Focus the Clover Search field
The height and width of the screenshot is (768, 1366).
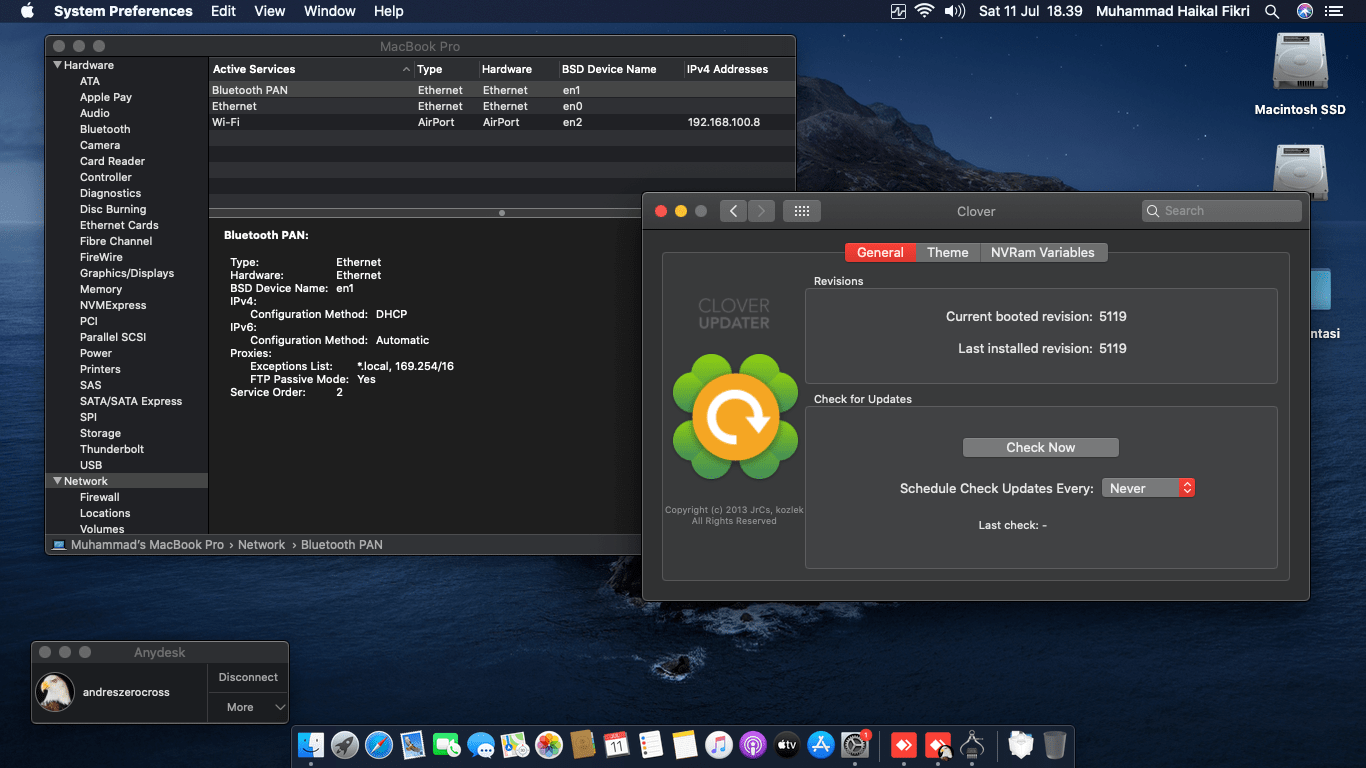(x=1222, y=211)
